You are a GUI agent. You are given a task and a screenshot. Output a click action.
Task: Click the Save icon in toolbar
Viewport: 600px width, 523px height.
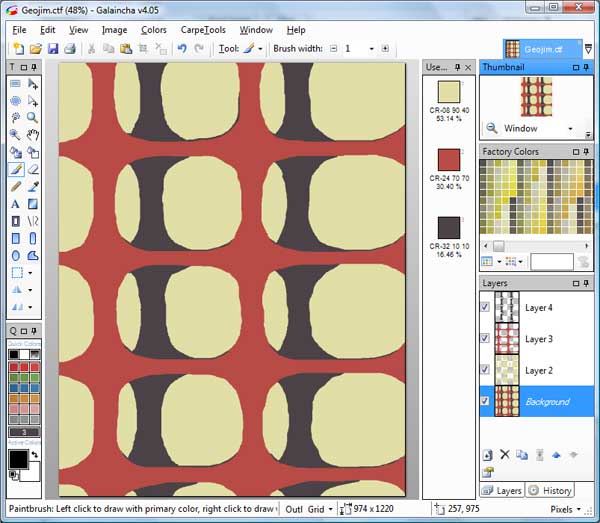[52, 48]
